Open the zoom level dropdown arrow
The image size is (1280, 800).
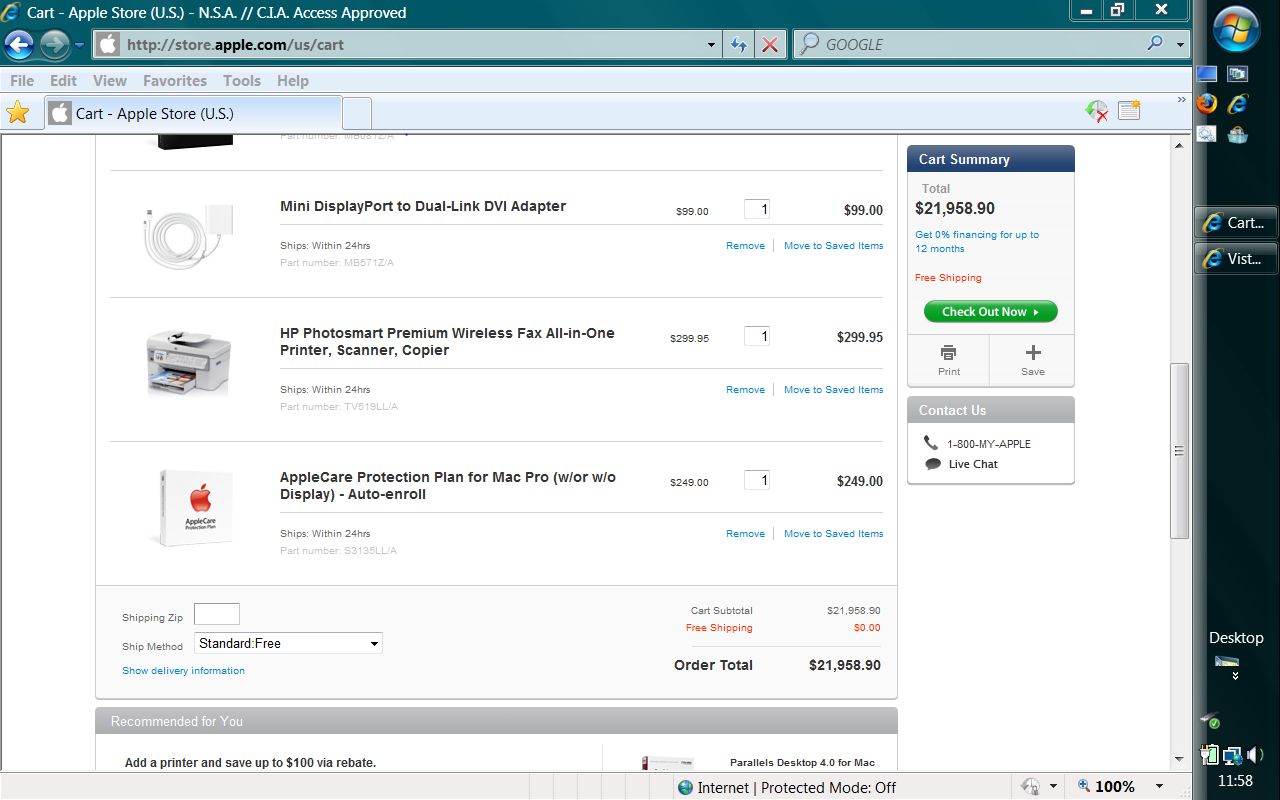(x=1159, y=787)
